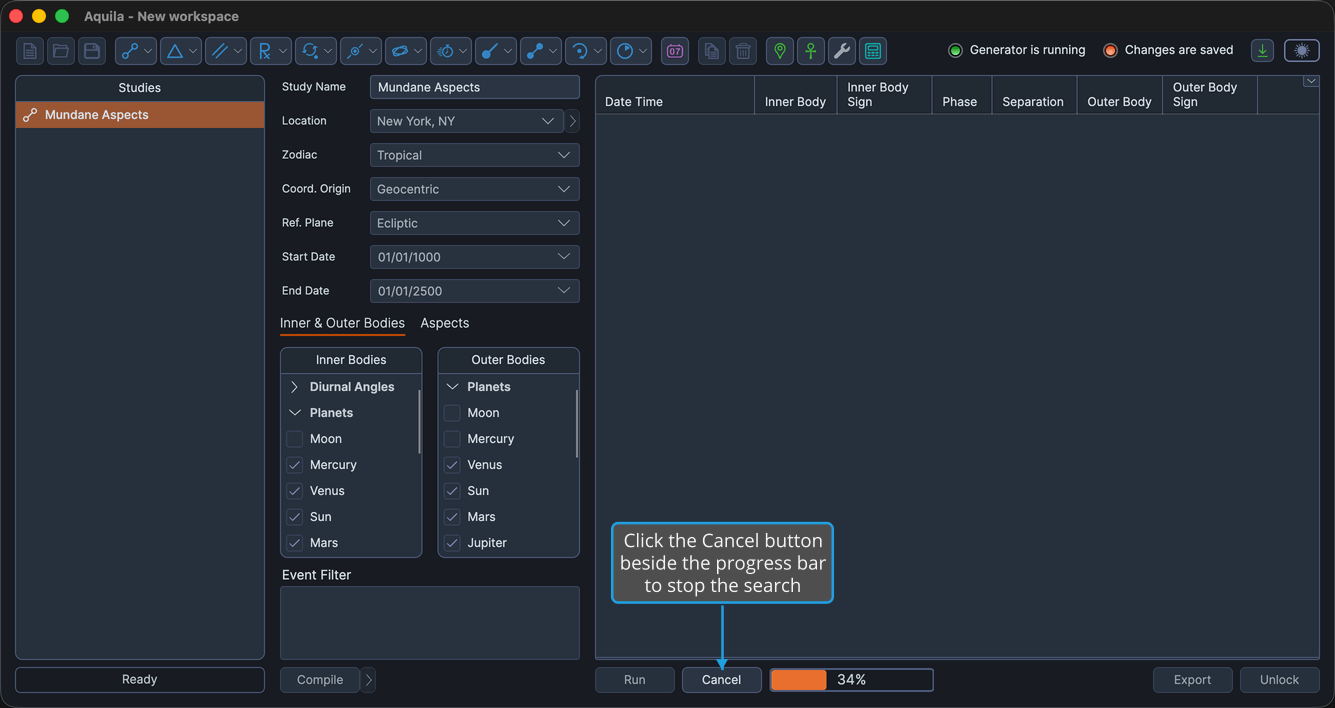1335x708 pixels.
Task: Click the Separation column header
Action: click(x=1034, y=95)
